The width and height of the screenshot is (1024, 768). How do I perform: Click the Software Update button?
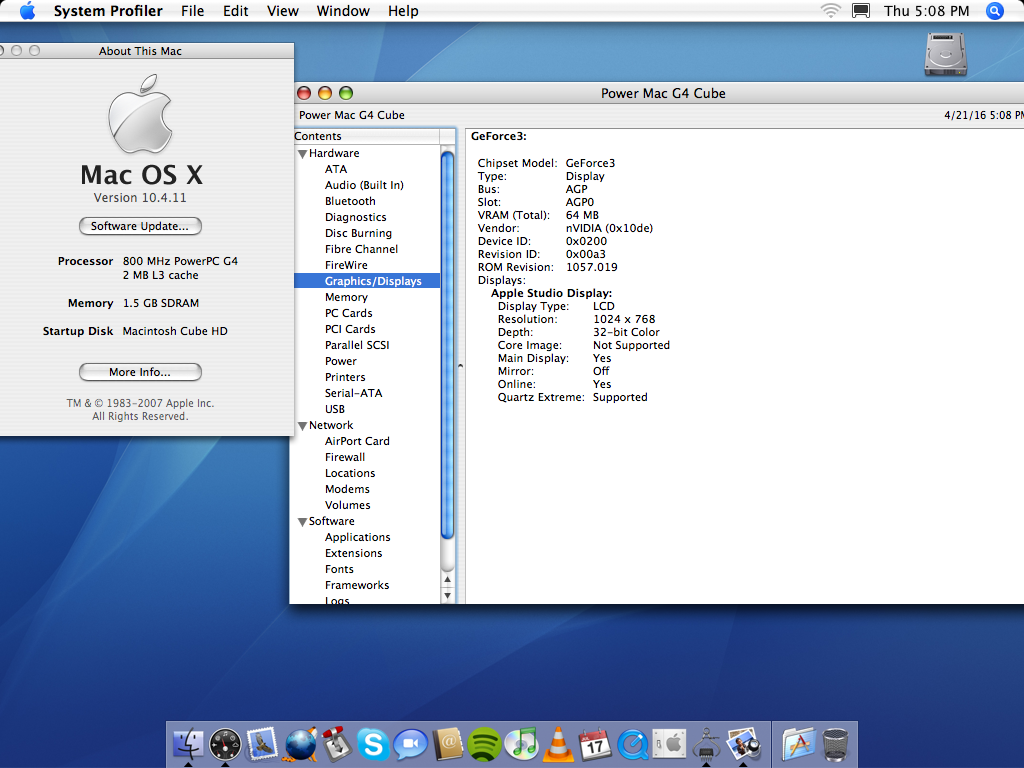pos(140,226)
